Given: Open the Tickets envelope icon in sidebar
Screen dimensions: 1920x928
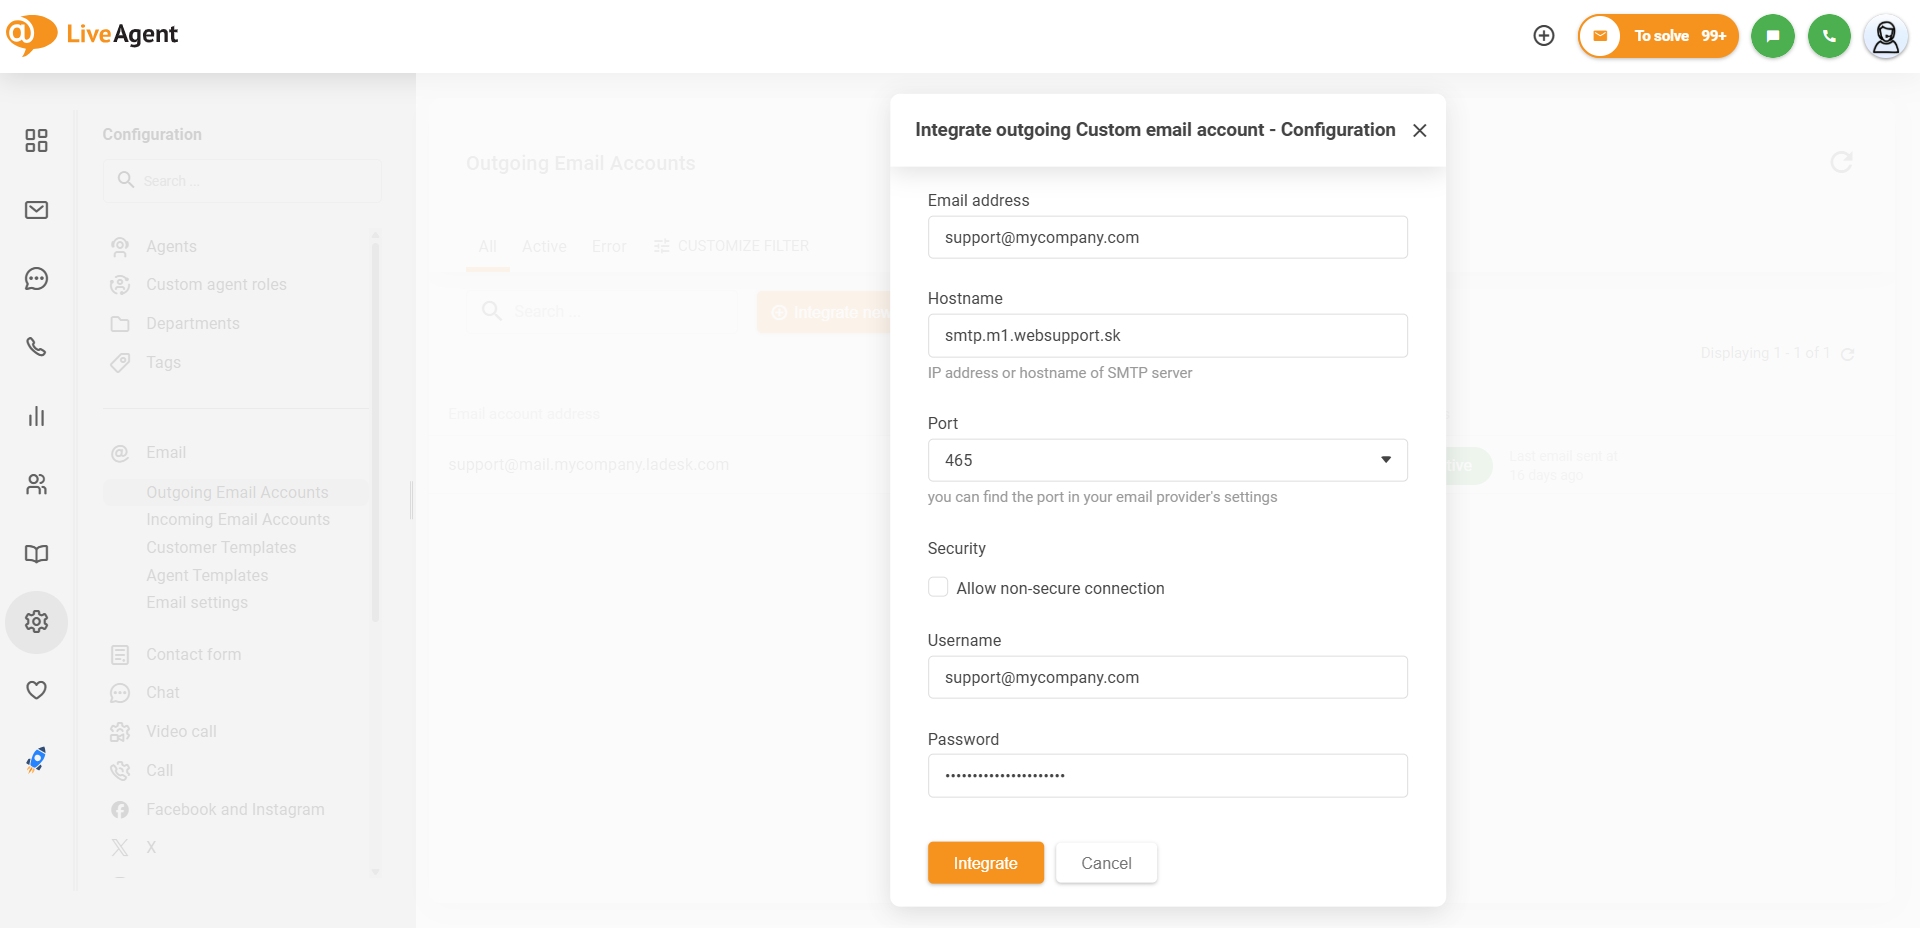Looking at the screenshot, I should click(36, 210).
